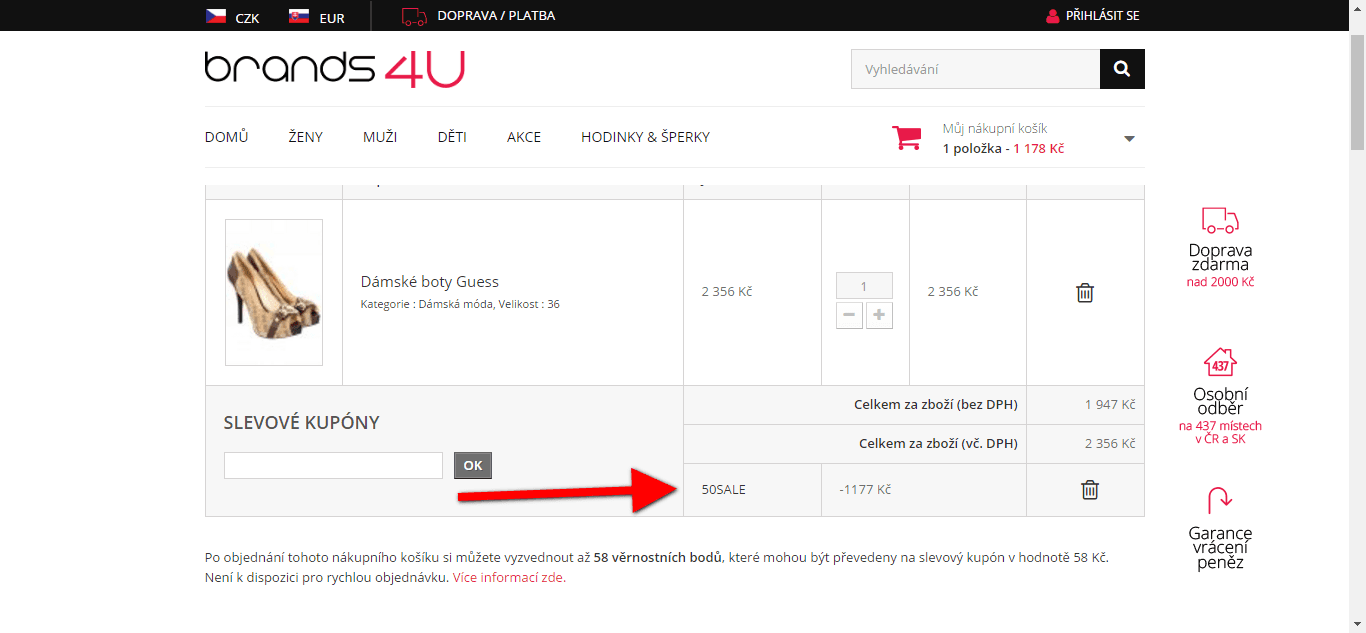Switch currency to CZK via Czech flag
Screen dimensions: 1366x633
pos(215,16)
